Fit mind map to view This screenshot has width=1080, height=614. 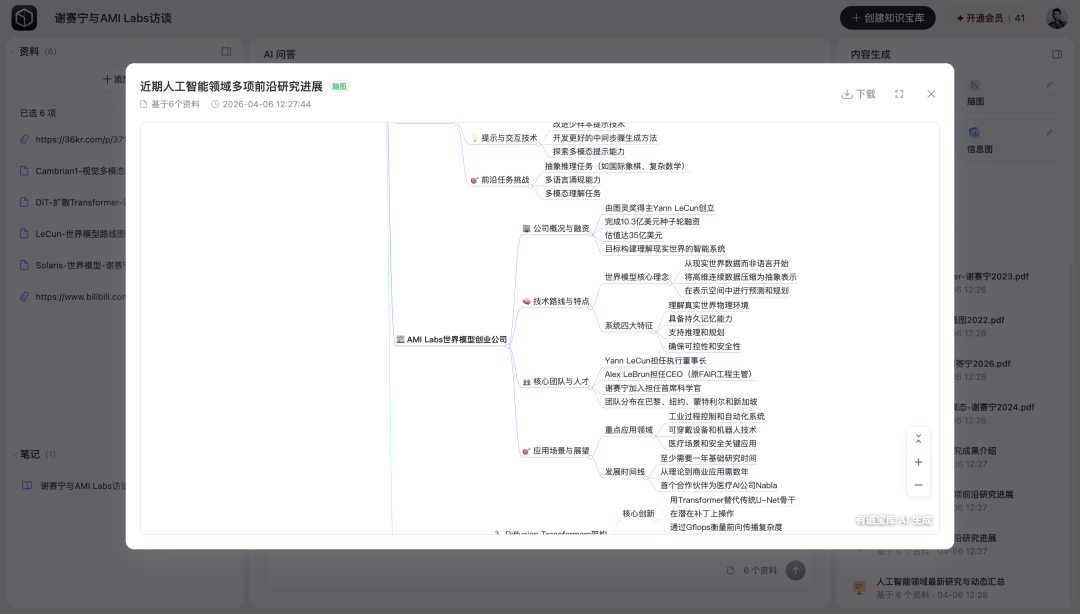point(918,439)
